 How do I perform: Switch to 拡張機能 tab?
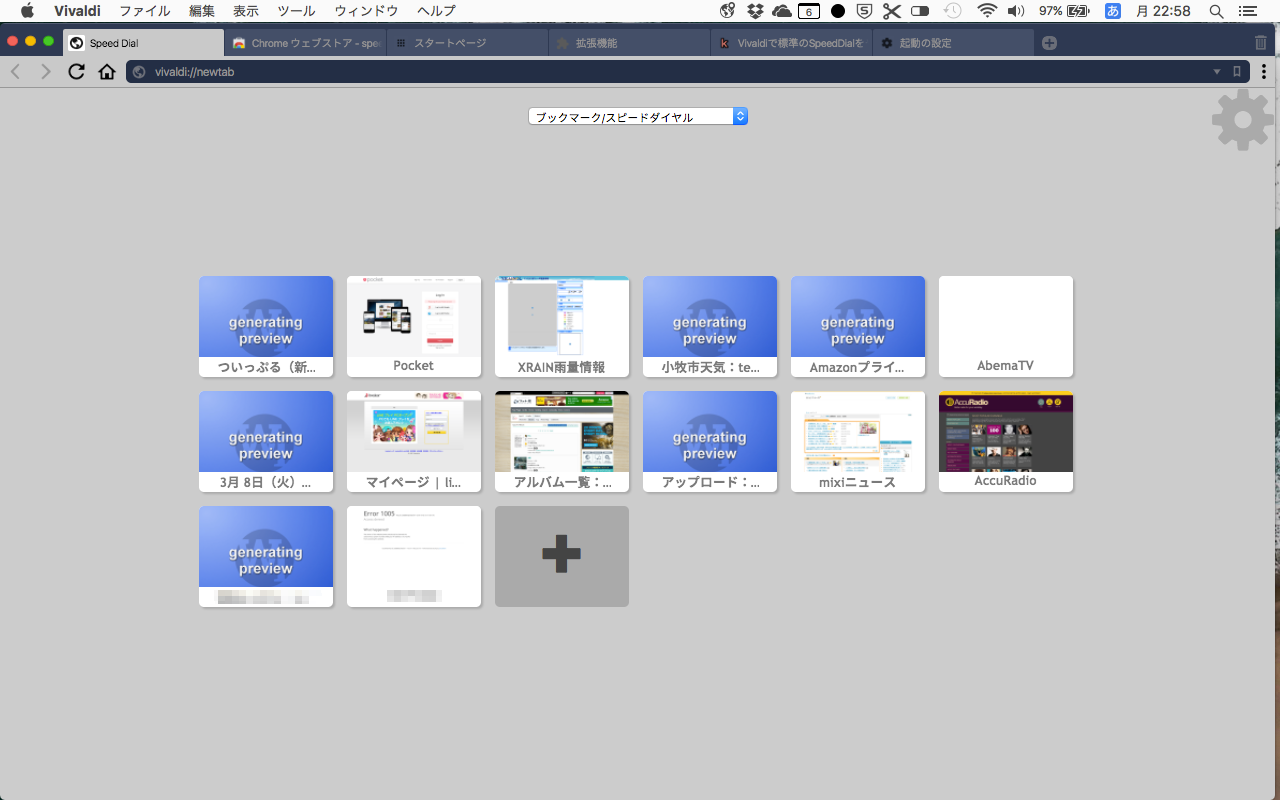[630, 43]
